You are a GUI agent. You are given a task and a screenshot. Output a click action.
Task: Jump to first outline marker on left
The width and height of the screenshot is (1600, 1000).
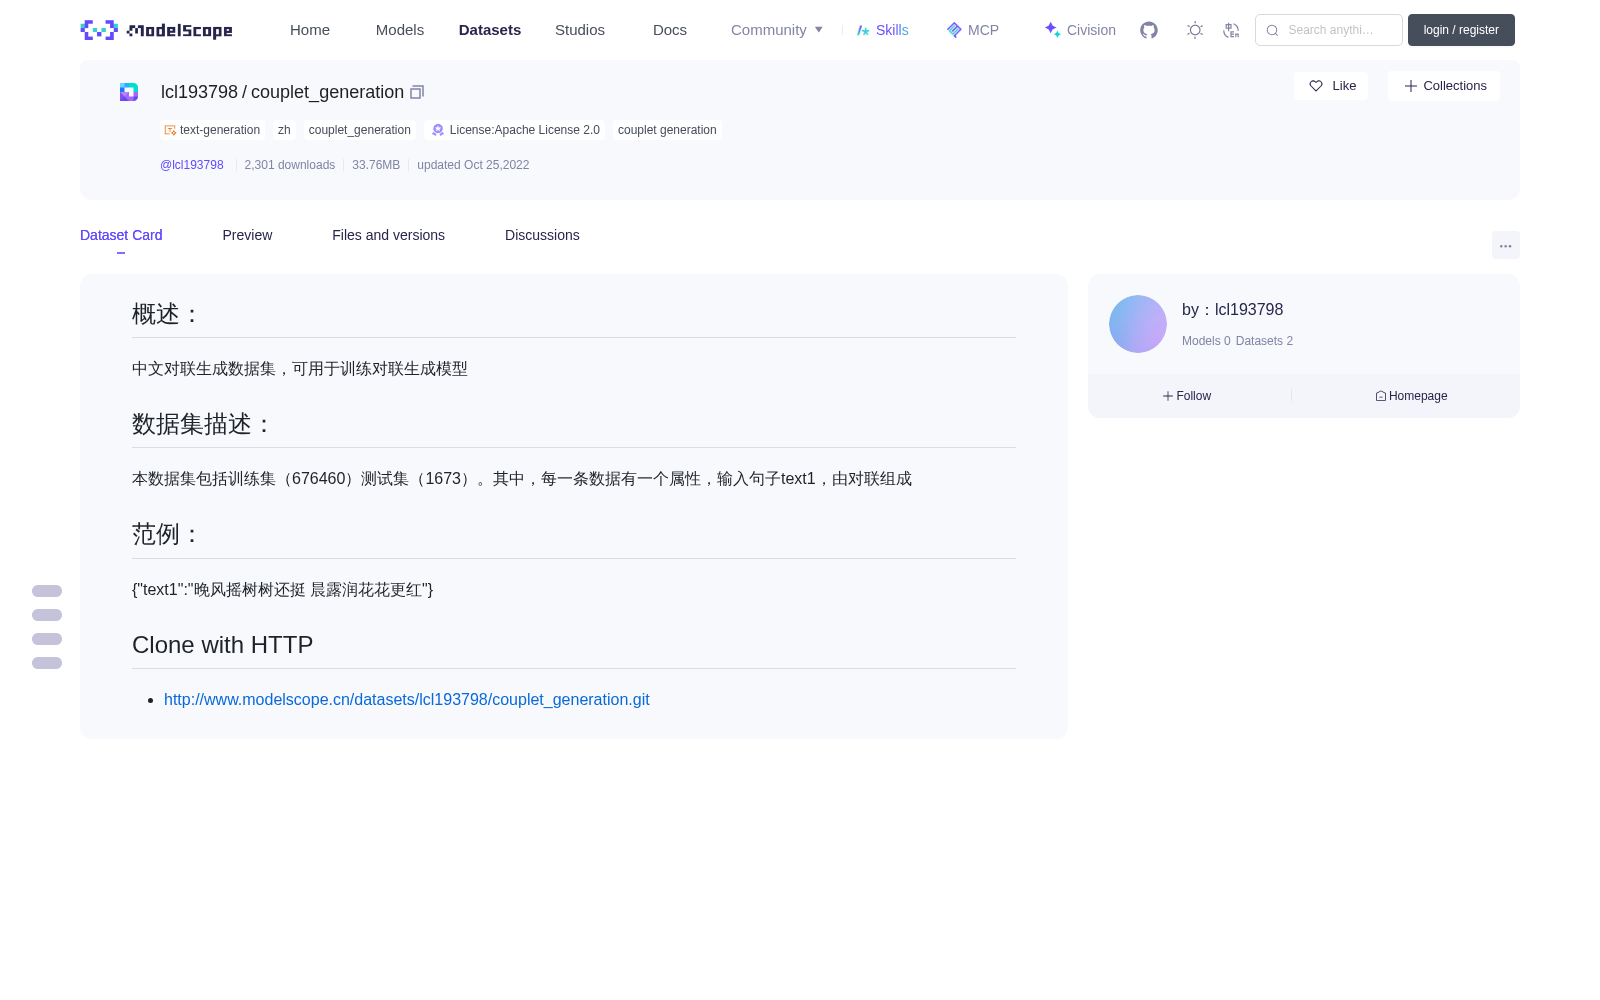click(x=47, y=591)
